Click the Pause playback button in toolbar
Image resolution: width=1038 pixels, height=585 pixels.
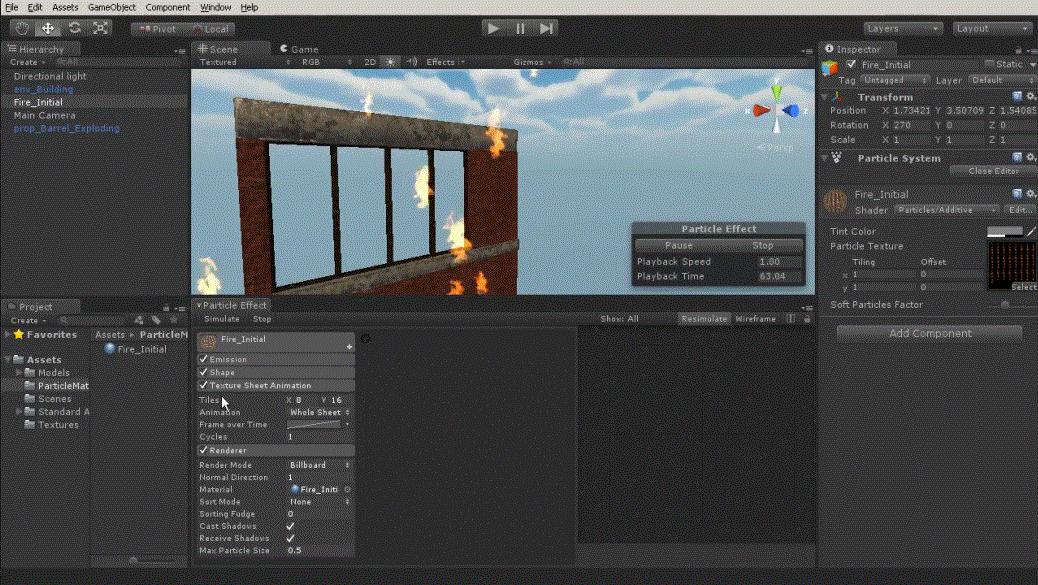(x=520, y=28)
